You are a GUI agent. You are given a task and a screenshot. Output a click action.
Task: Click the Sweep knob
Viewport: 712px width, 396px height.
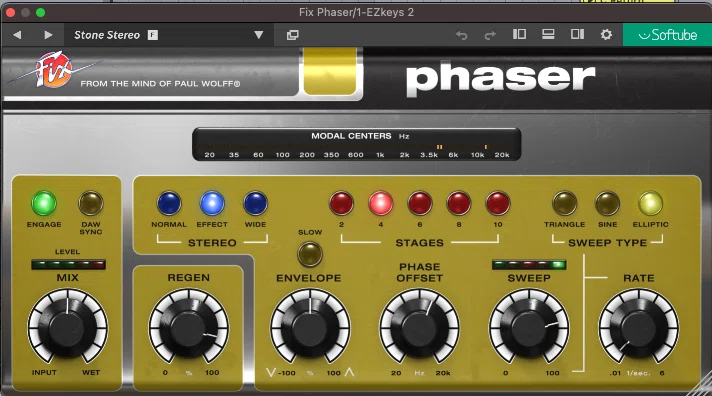(529, 327)
